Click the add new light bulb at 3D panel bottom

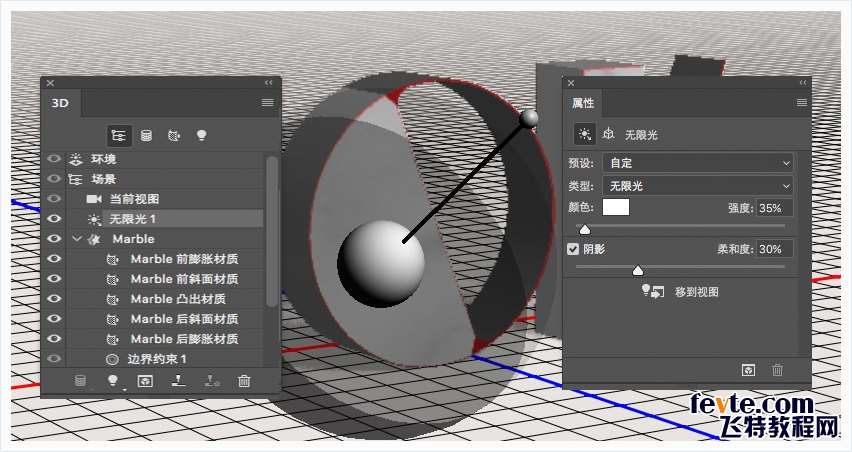[112, 381]
